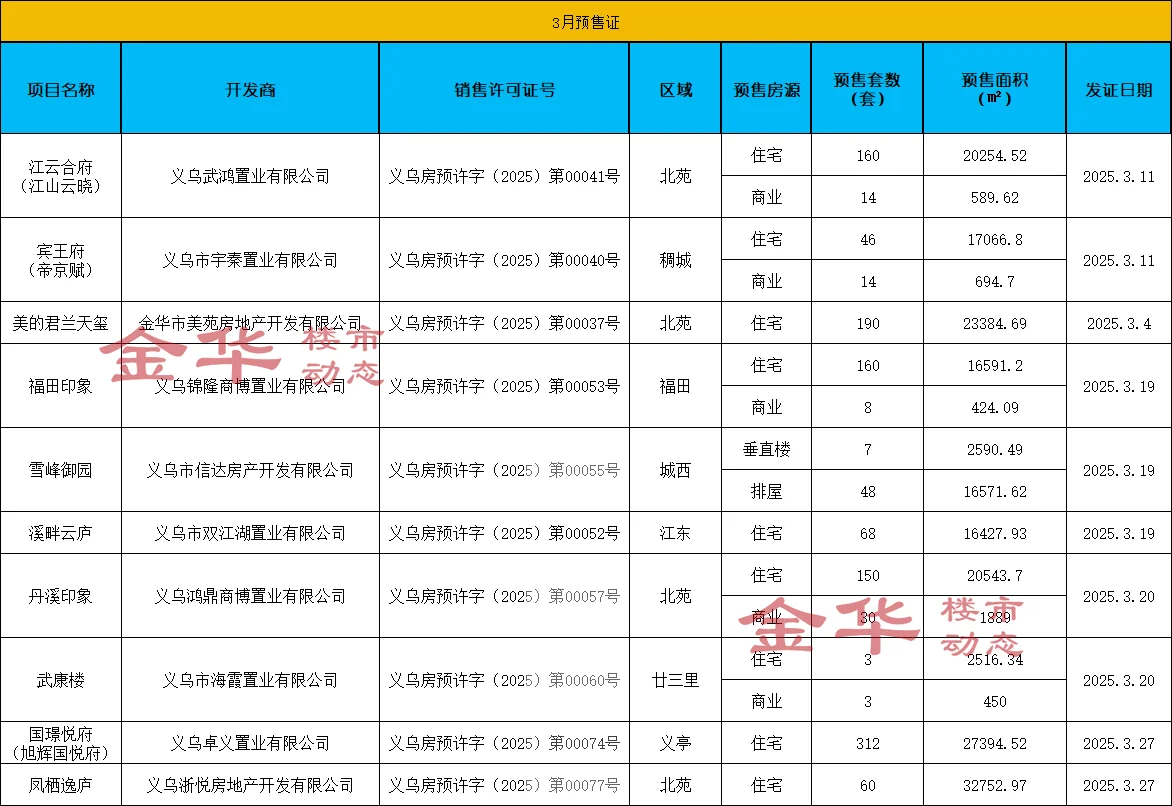1172x806 pixels.
Task: Click region cell 义亭
Action: coord(676,743)
